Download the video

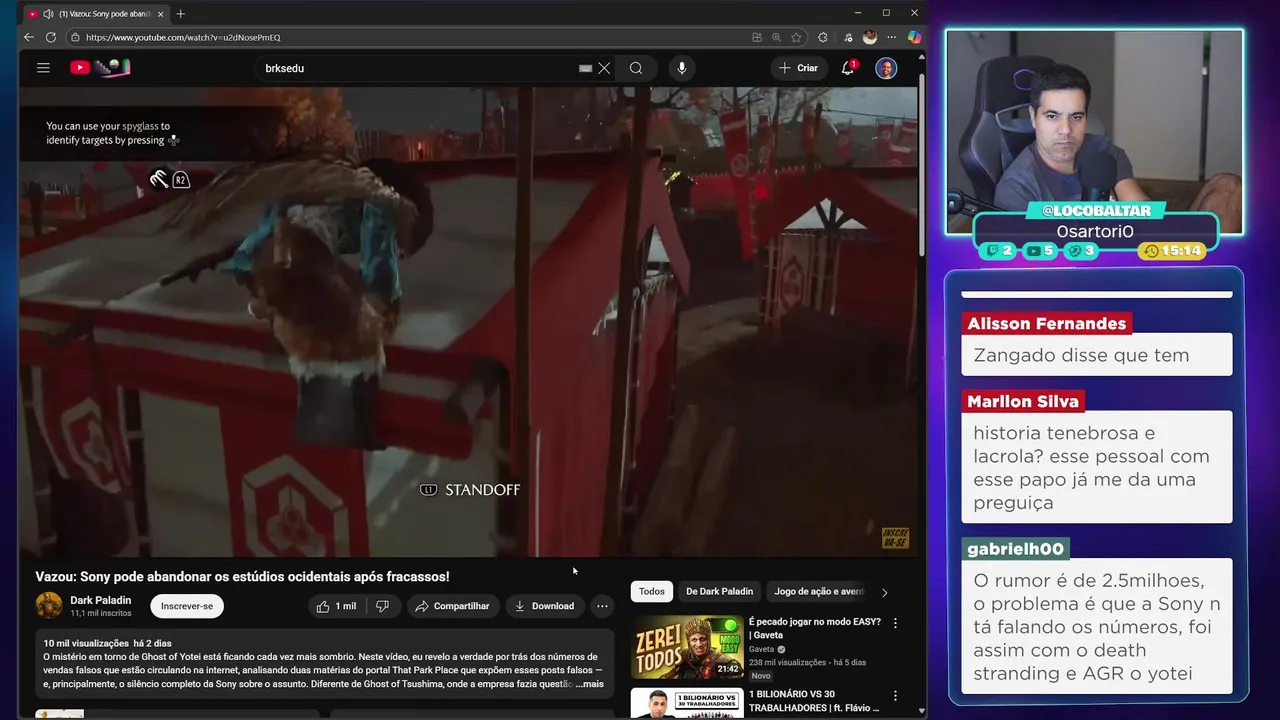(x=544, y=606)
